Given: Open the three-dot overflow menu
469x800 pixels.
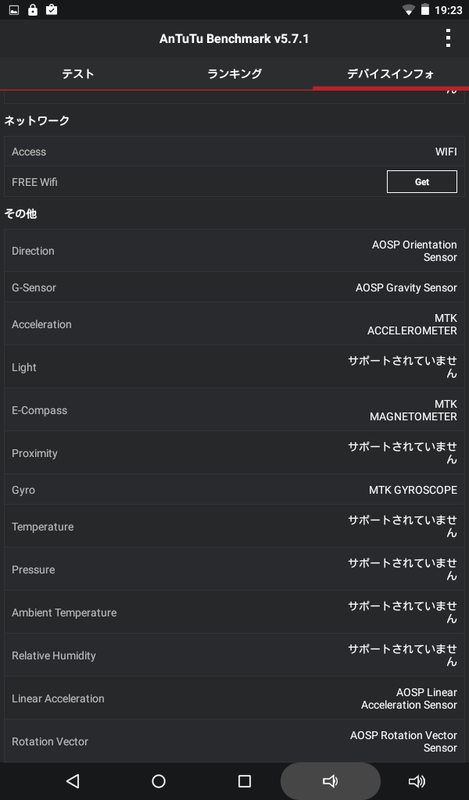Looking at the screenshot, I should [448, 38].
